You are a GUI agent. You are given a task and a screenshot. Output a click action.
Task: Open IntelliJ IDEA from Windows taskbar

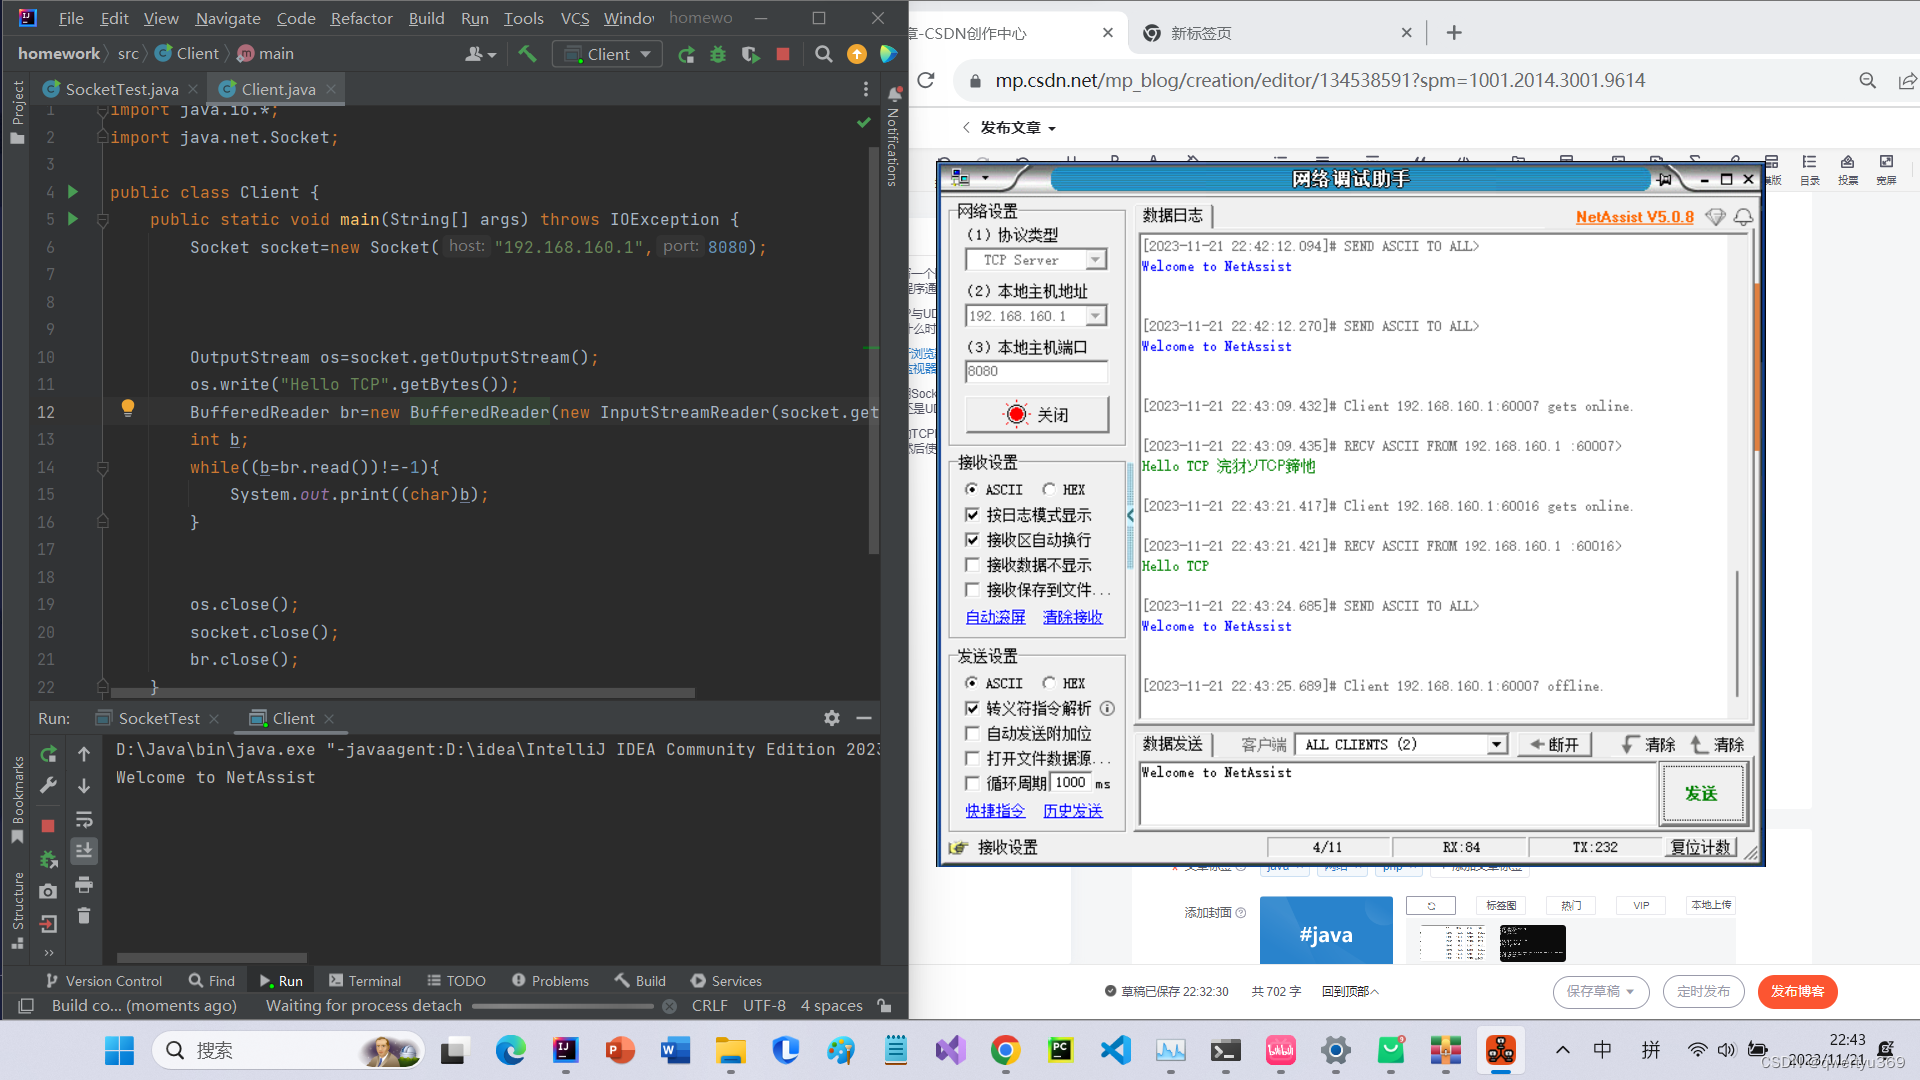tap(565, 1050)
